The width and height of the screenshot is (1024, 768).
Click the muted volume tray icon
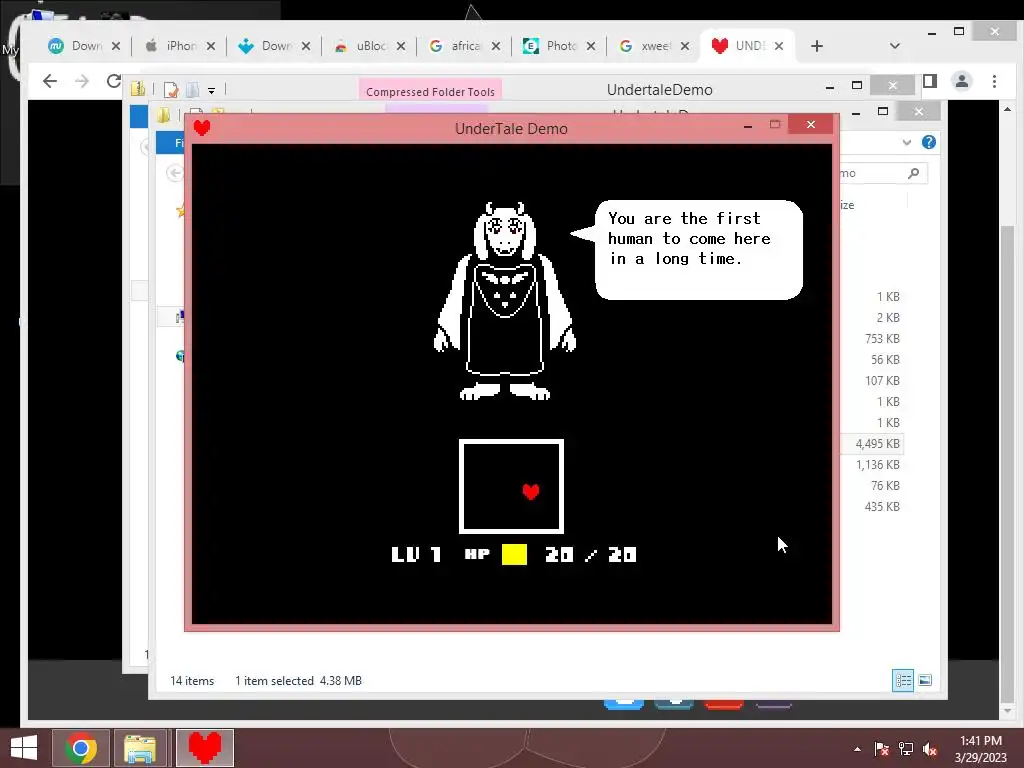click(930, 749)
